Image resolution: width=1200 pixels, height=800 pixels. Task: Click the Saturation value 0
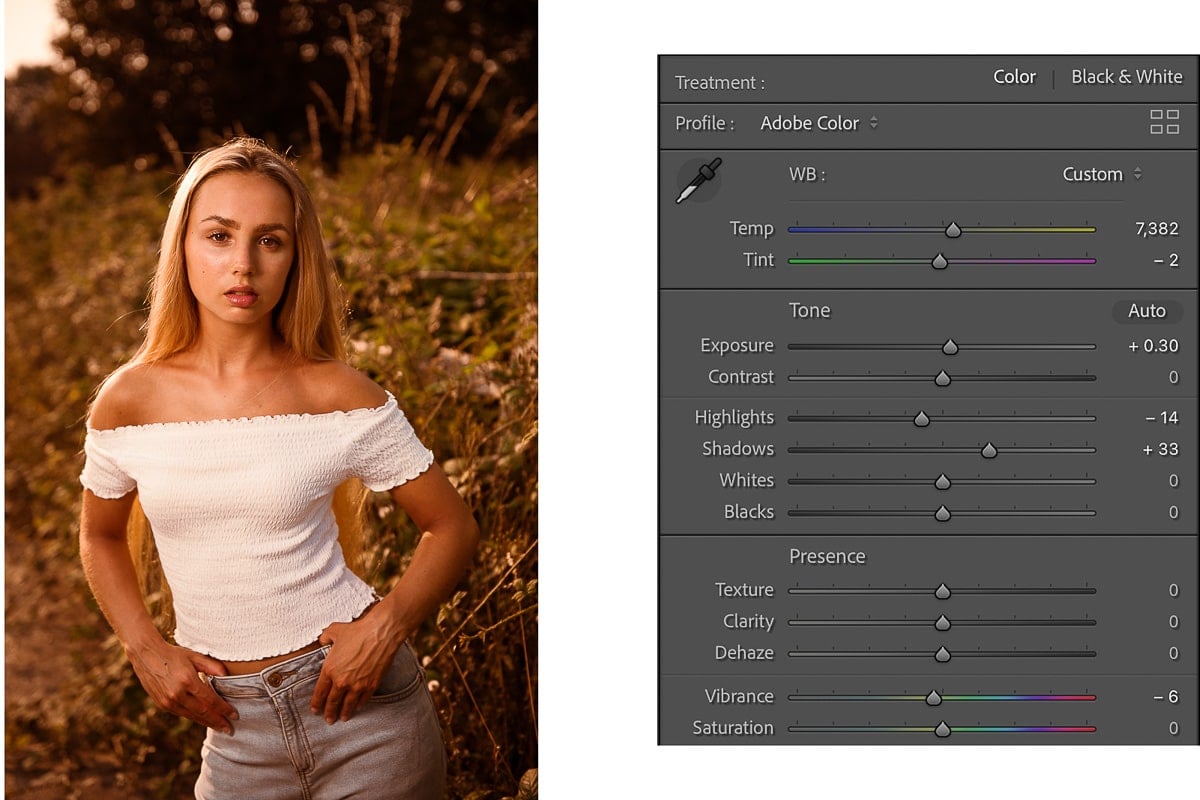pos(1174,728)
